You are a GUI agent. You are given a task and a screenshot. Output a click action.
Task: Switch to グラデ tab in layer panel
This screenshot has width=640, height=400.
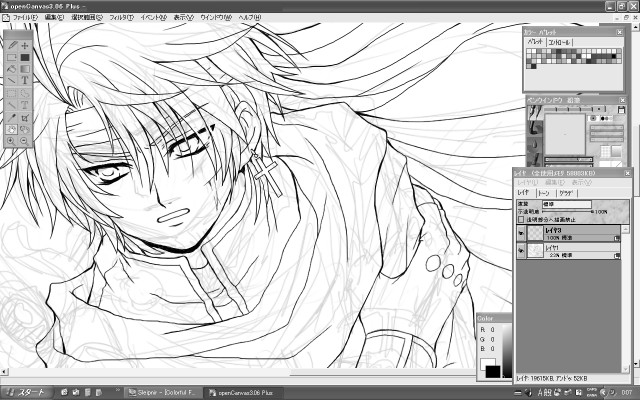click(x=566, y=193)
